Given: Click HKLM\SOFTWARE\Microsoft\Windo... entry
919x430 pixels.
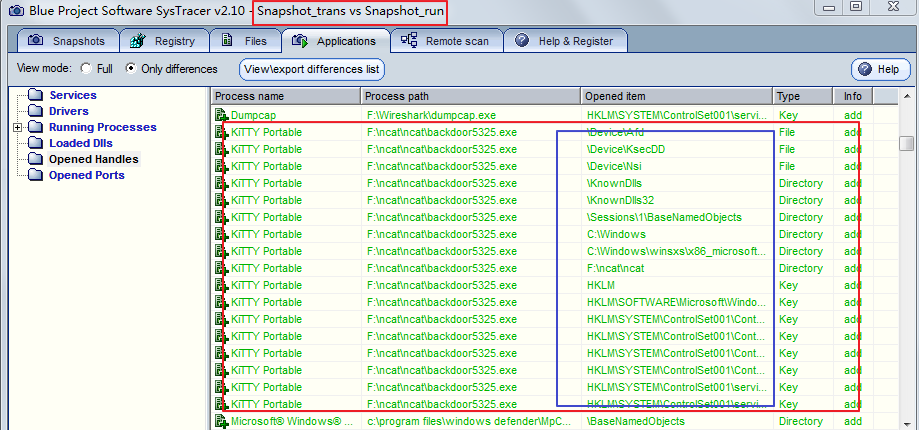Looking at the screenshot, I should point(676,302).
